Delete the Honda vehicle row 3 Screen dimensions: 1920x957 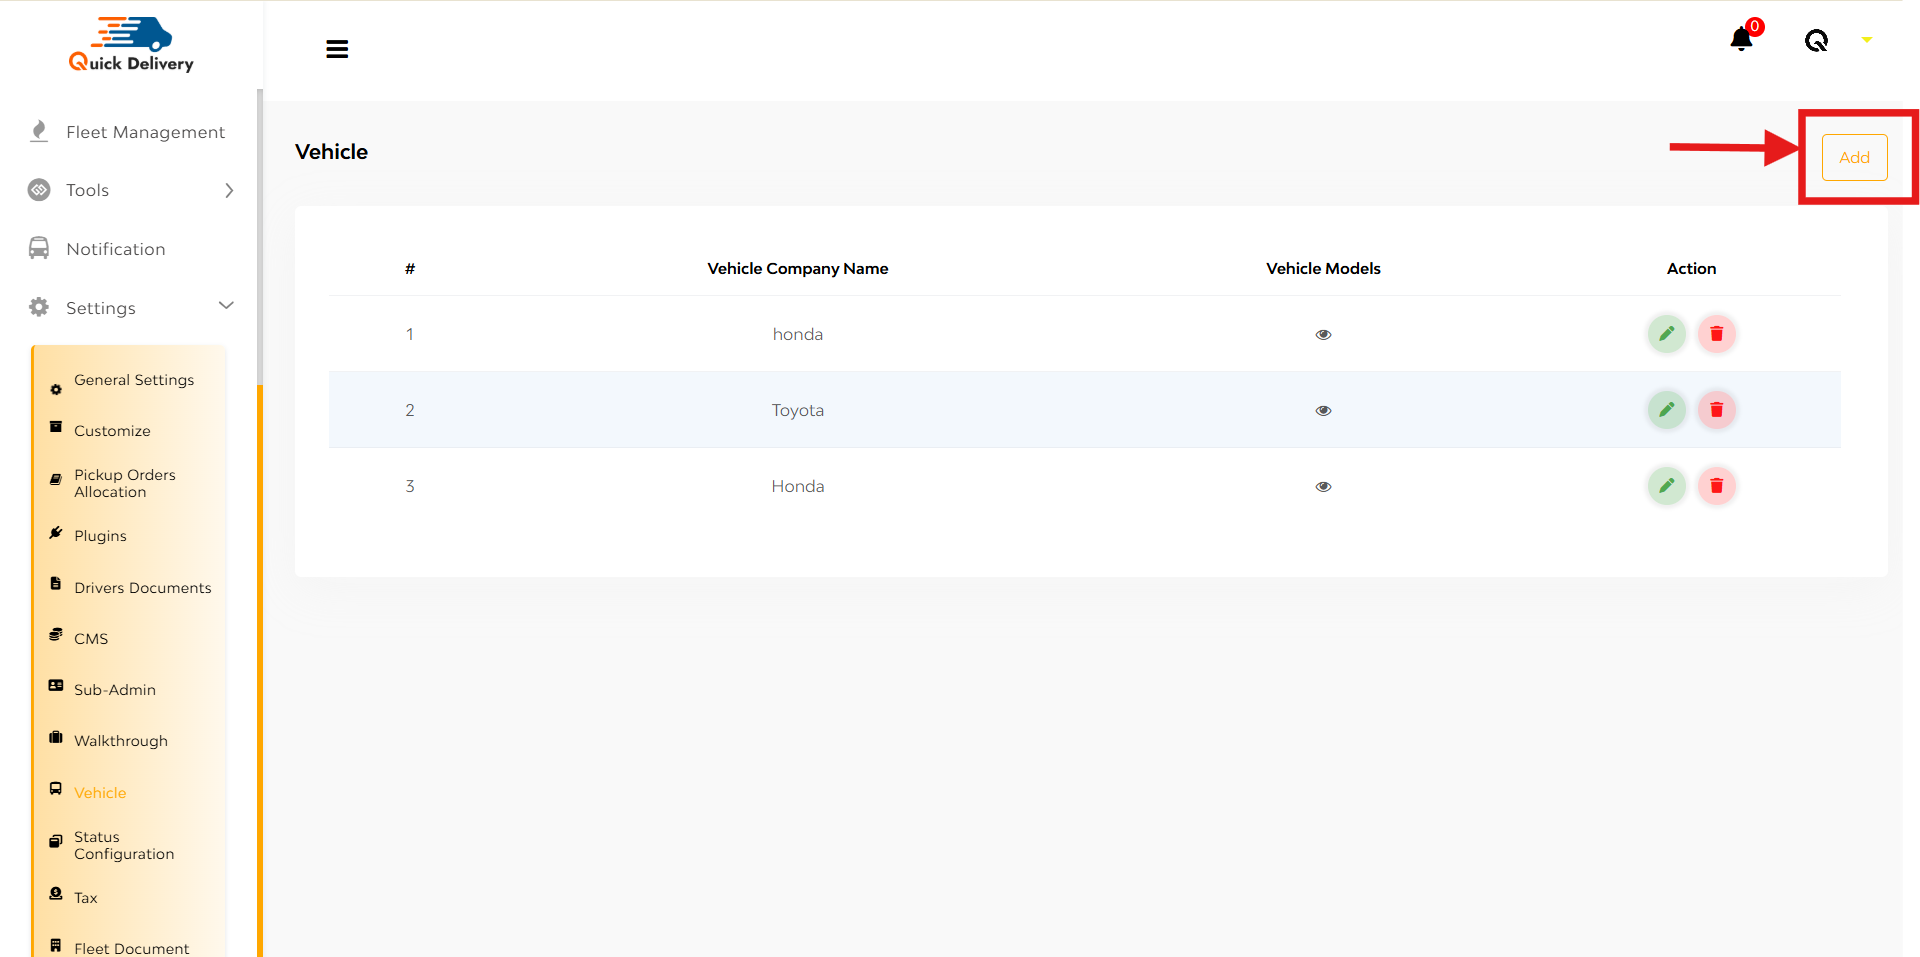pos(1717,486)
